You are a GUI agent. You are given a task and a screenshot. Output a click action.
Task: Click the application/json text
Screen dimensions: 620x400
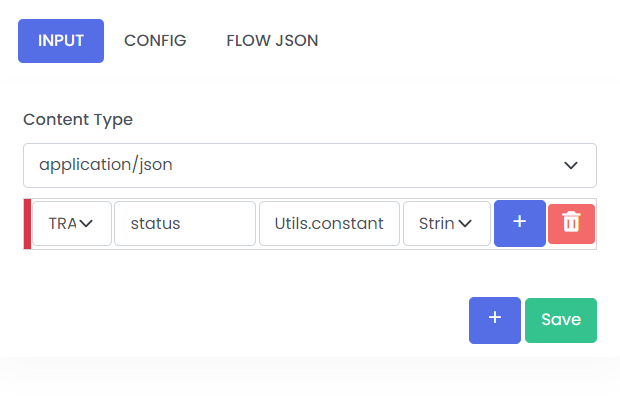point(106,164)
